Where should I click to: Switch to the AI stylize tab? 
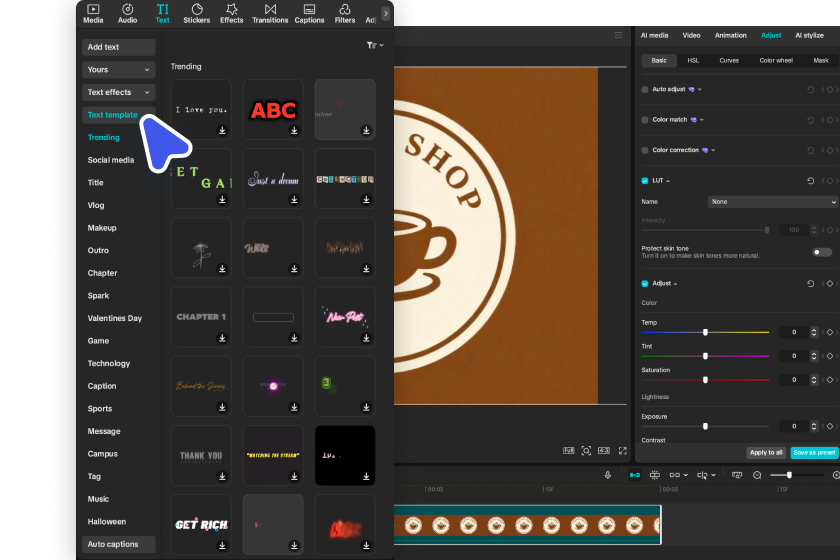(x=809, y=35)
